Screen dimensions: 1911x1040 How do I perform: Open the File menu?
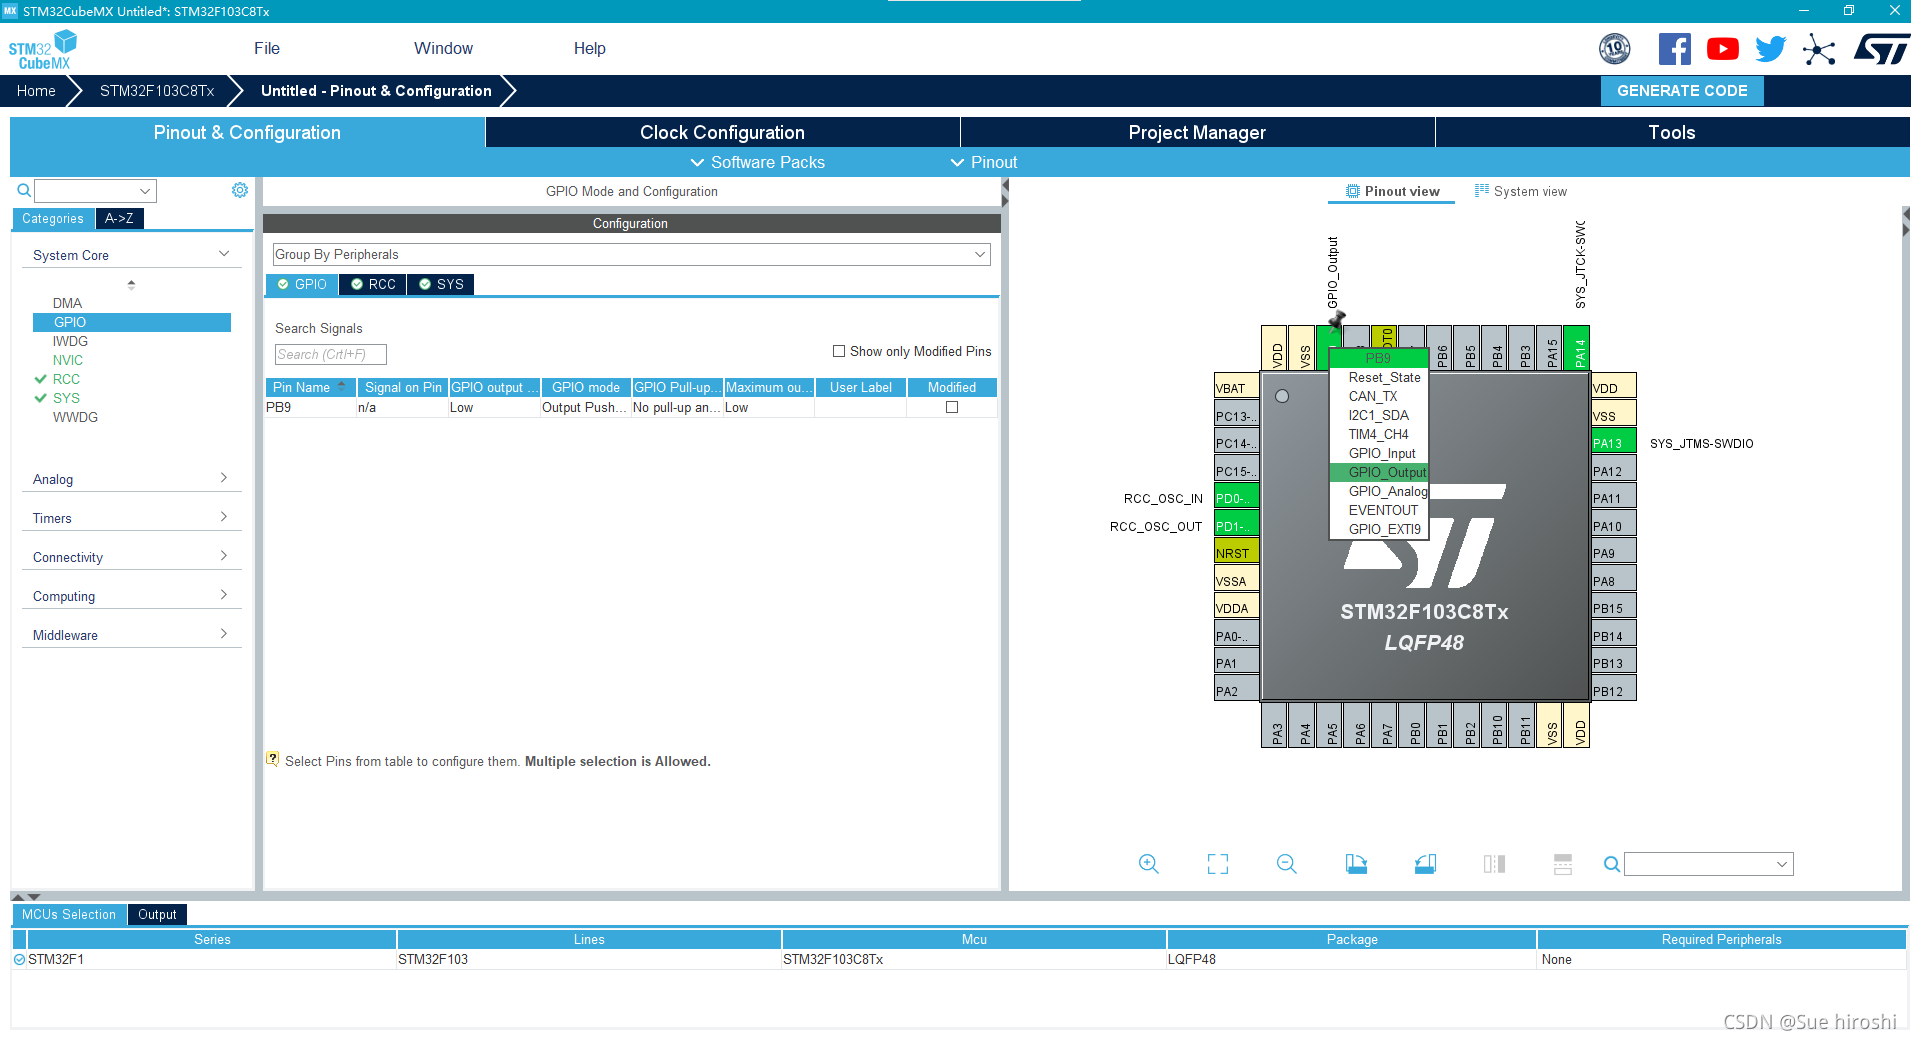click(x=267, y=48)
